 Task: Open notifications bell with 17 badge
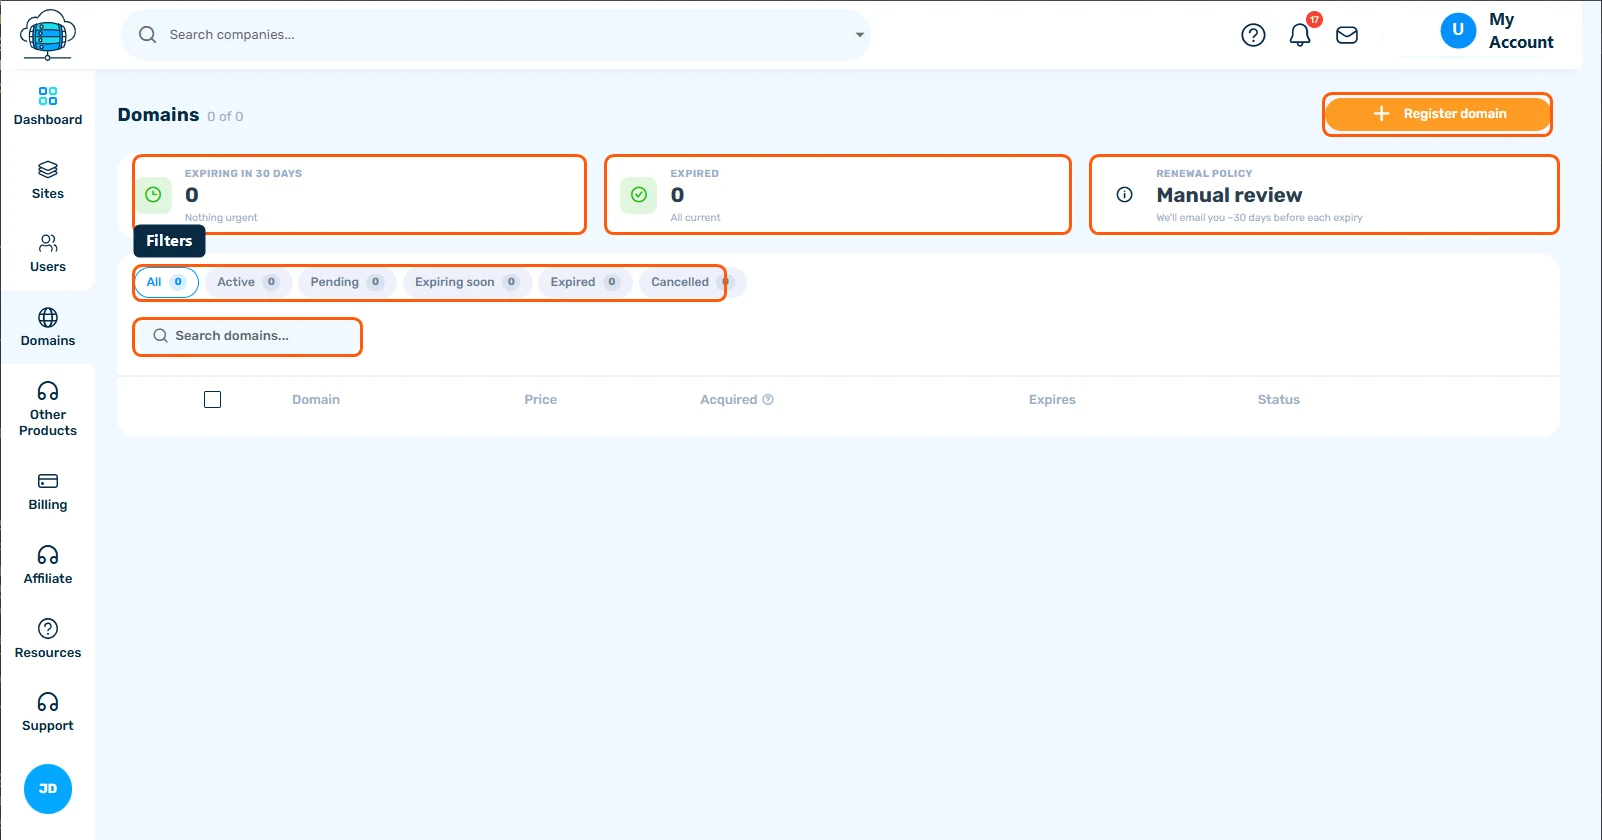pyautogui.click(x=1300, y=34)
